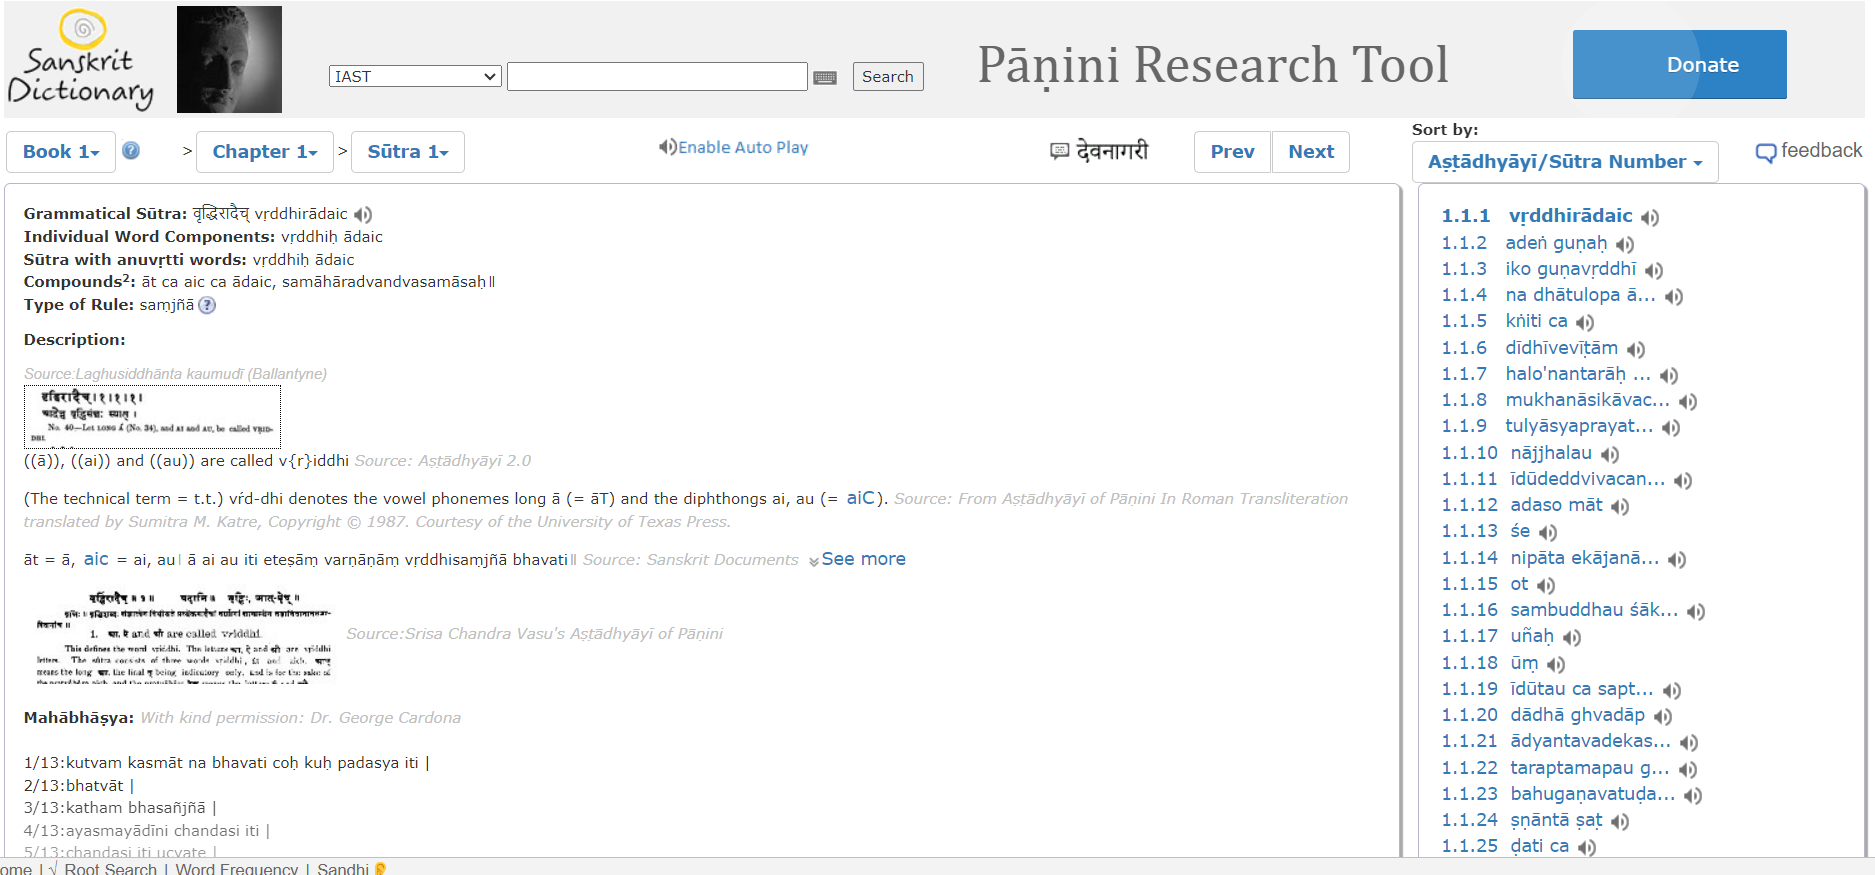Click the Search button
1875x875 pixels.
pyautogui.click(x=888, y=77)
